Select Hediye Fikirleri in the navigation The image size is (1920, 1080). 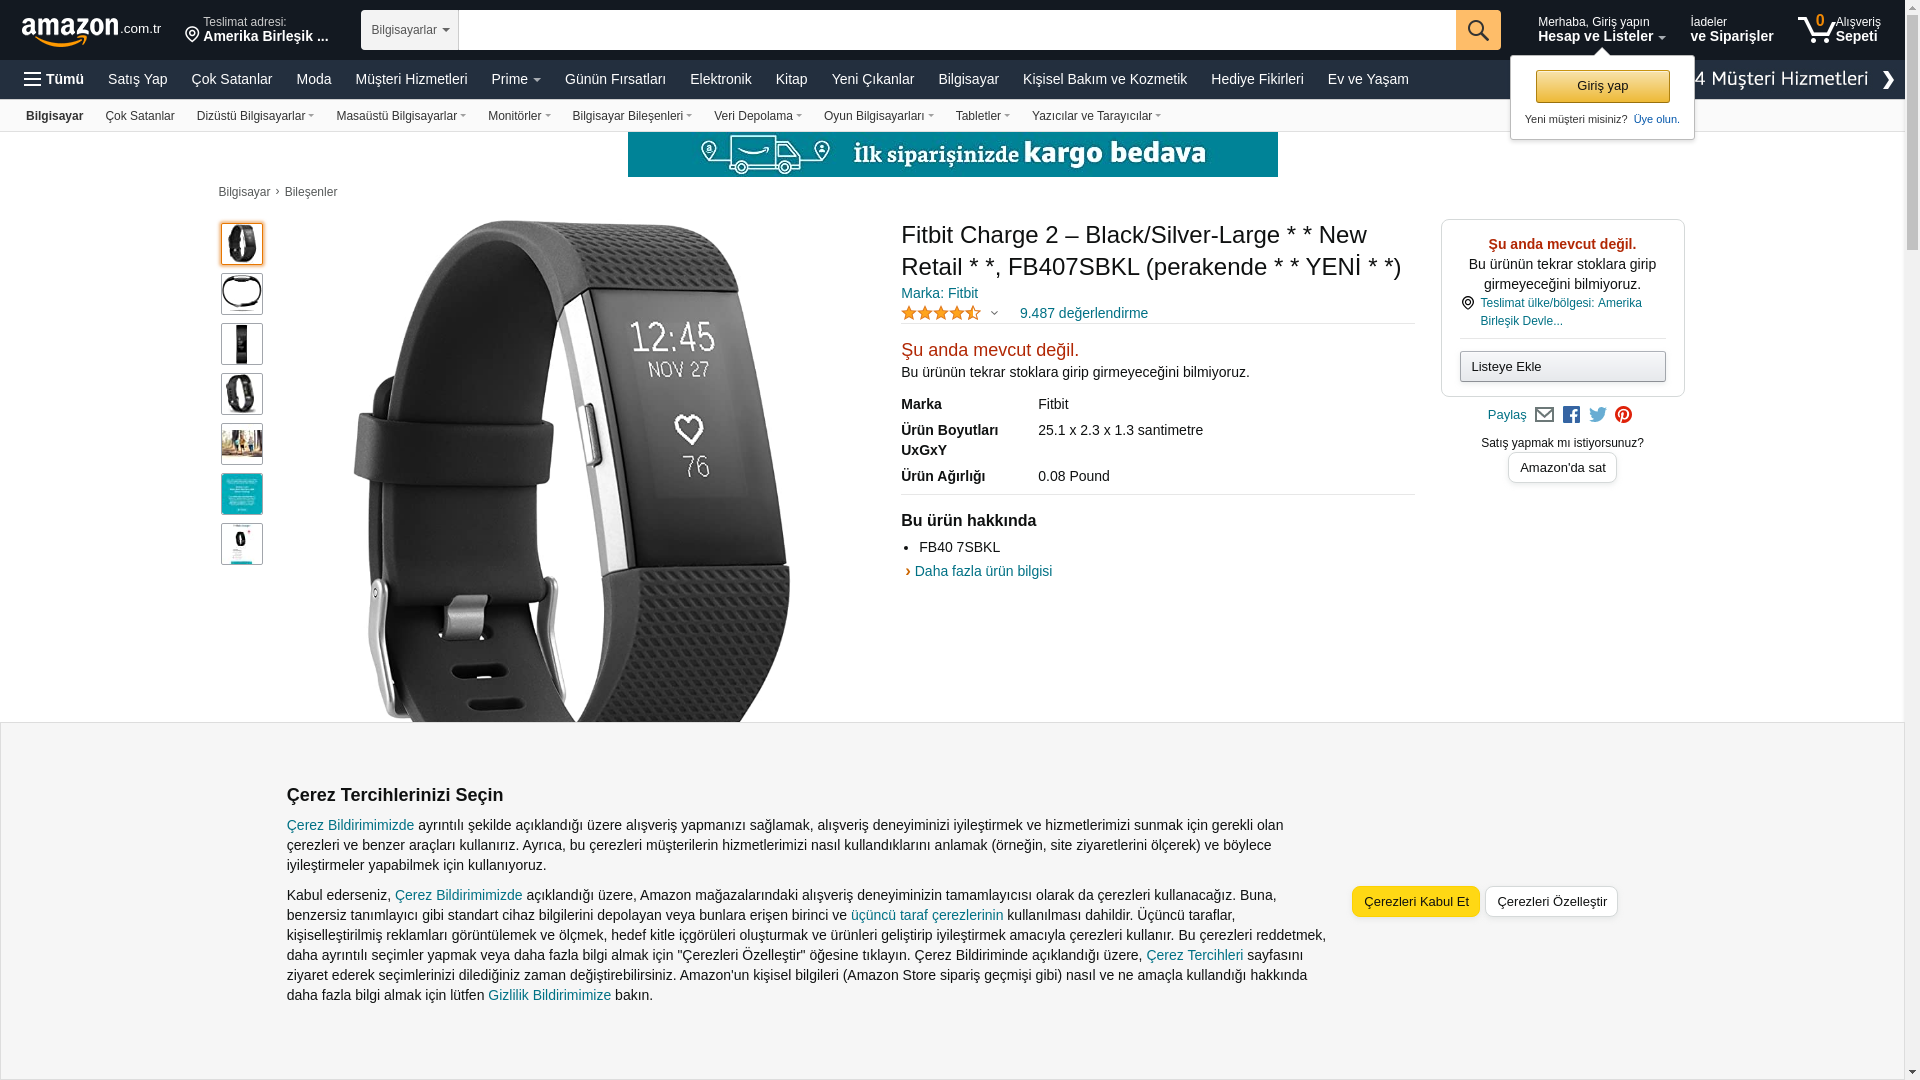1257,79
